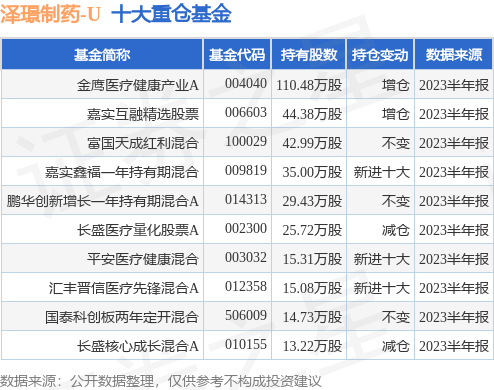Click the 基金简称 column header

click(102, 55)
